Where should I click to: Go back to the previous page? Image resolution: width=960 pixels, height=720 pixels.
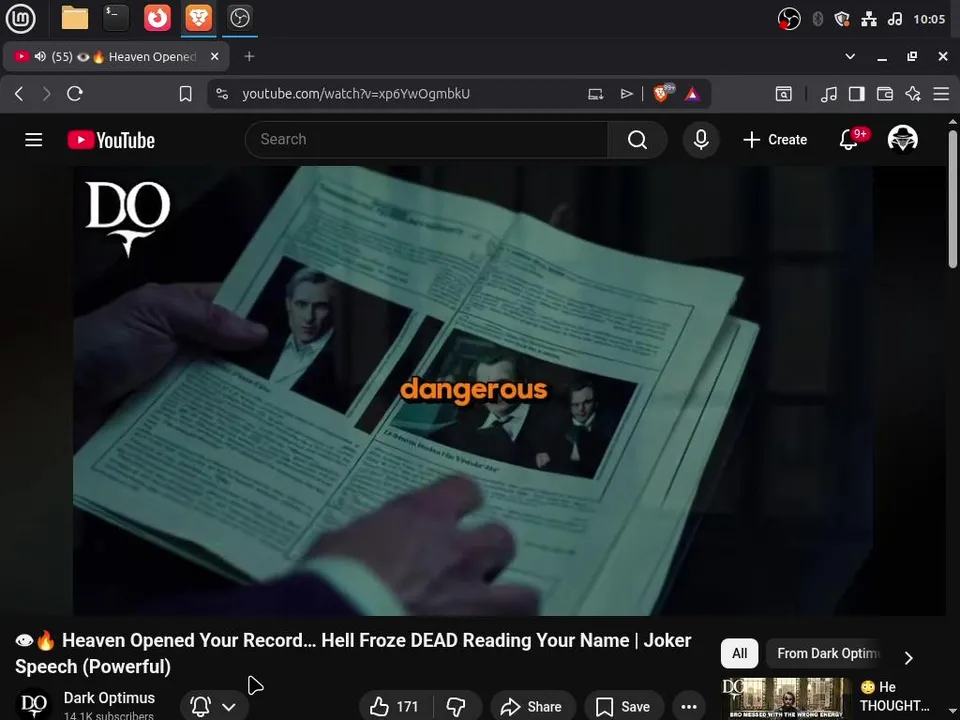point(19,94)
